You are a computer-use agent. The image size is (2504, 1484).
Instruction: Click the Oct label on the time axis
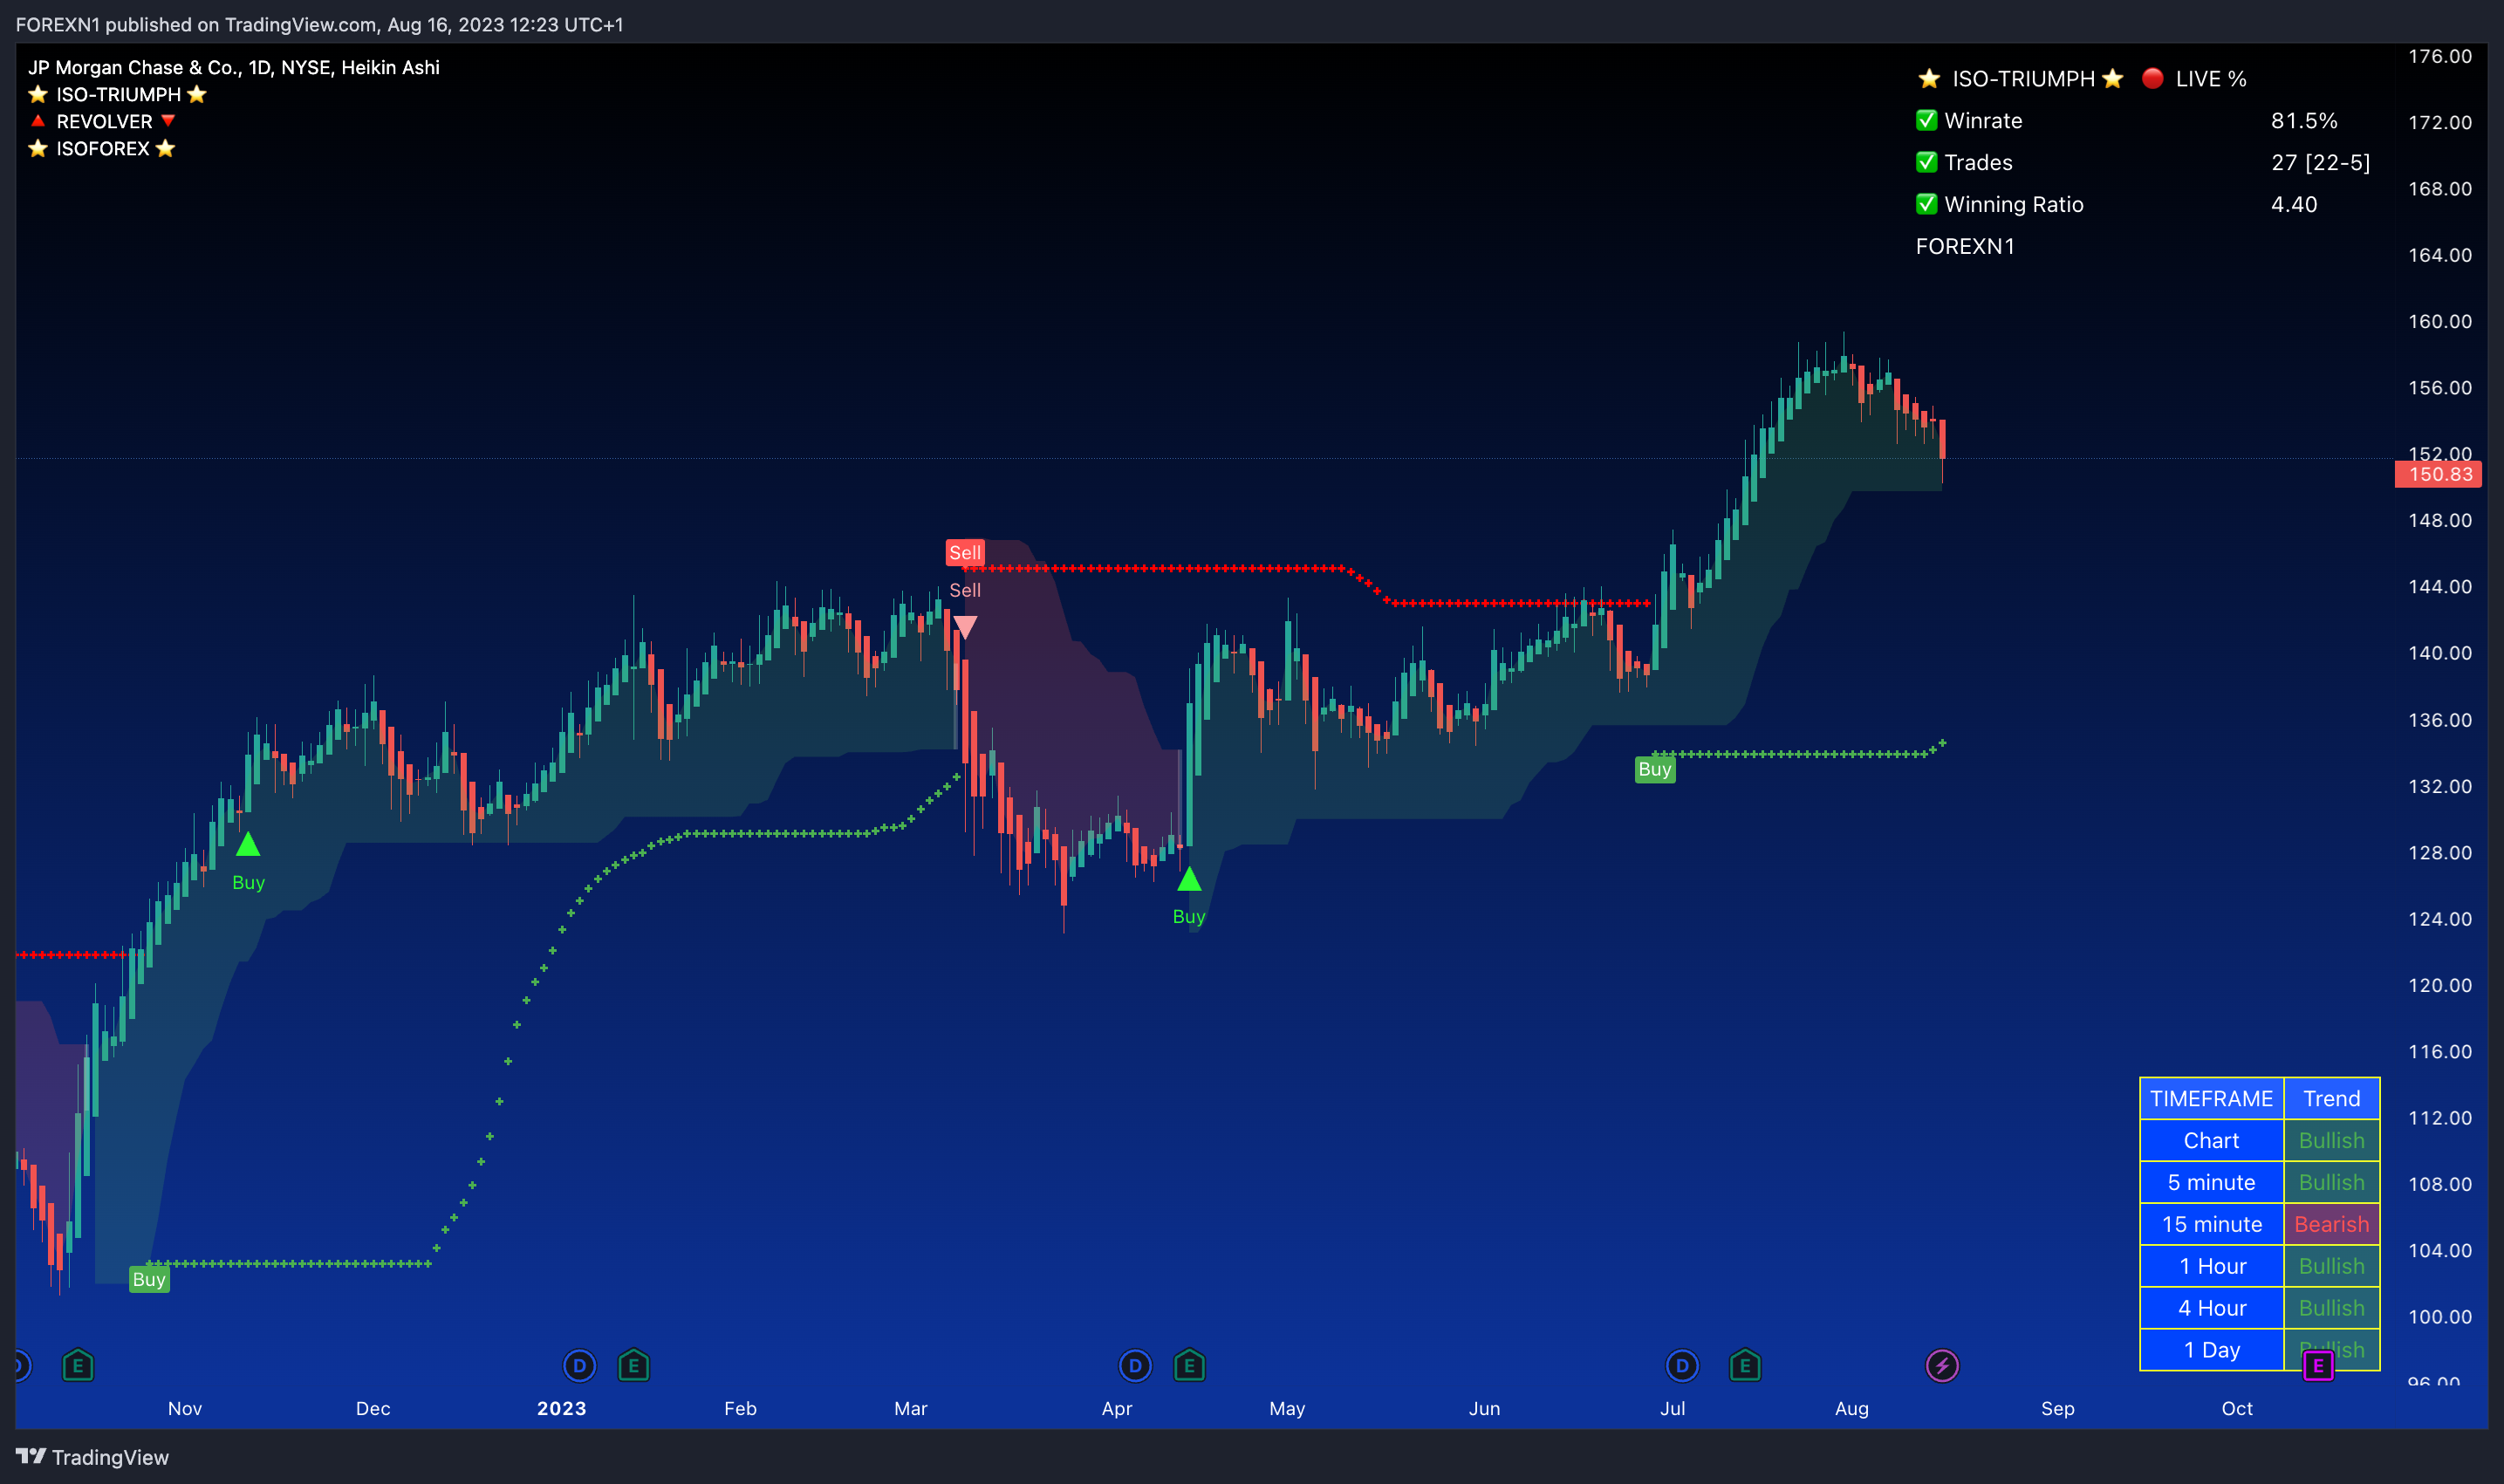pos(2237,1408)
